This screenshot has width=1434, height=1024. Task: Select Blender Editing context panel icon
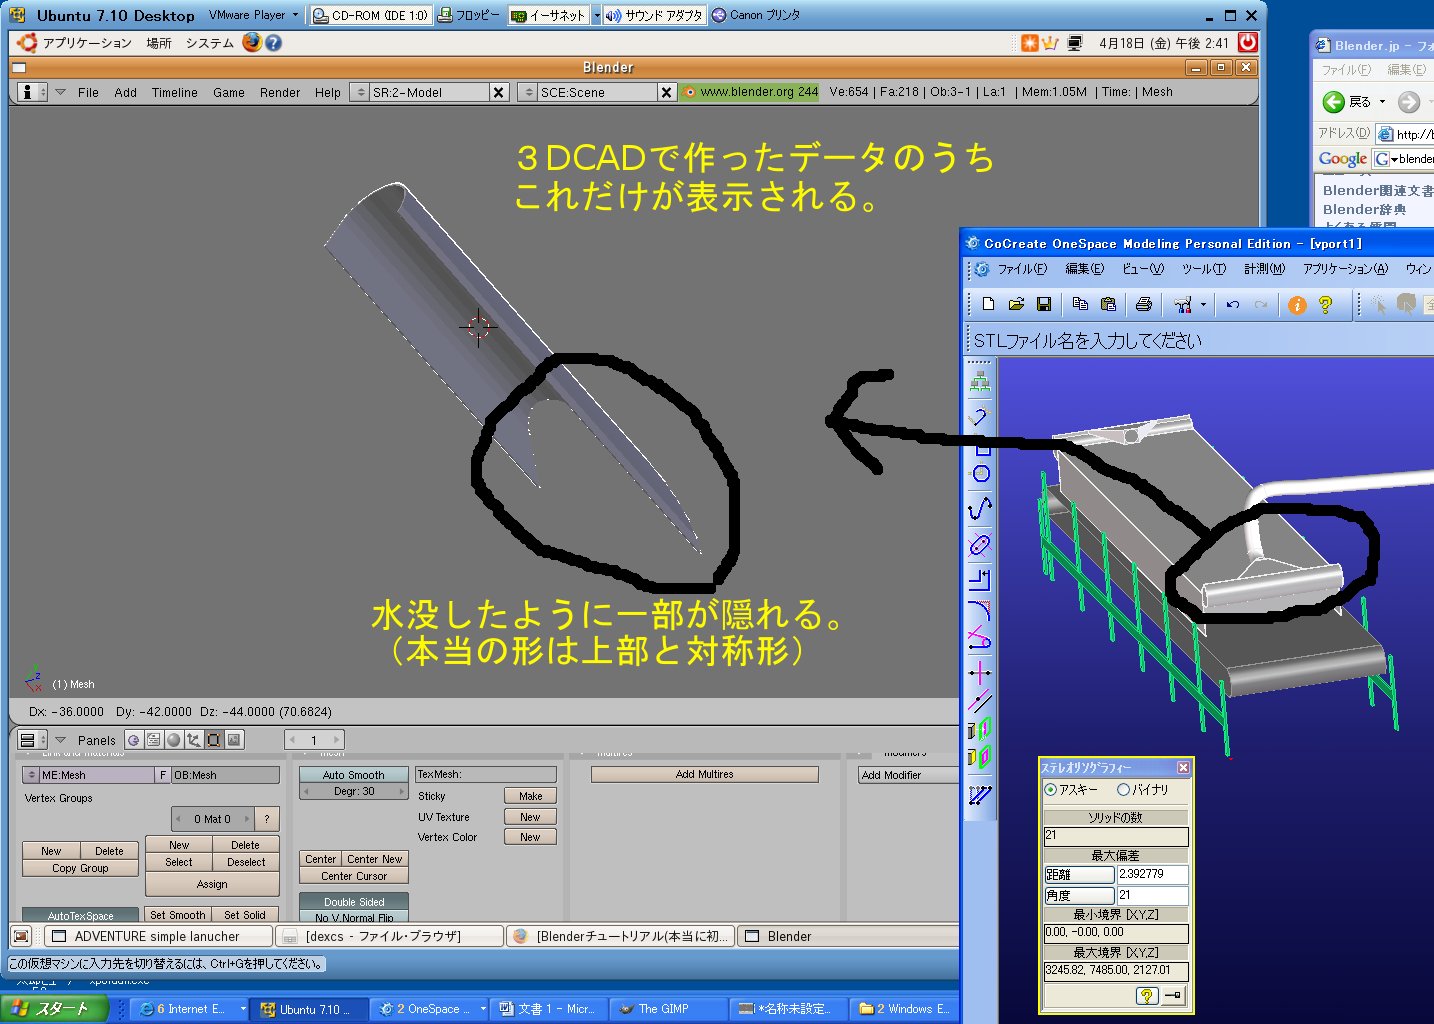click(214, 740)
